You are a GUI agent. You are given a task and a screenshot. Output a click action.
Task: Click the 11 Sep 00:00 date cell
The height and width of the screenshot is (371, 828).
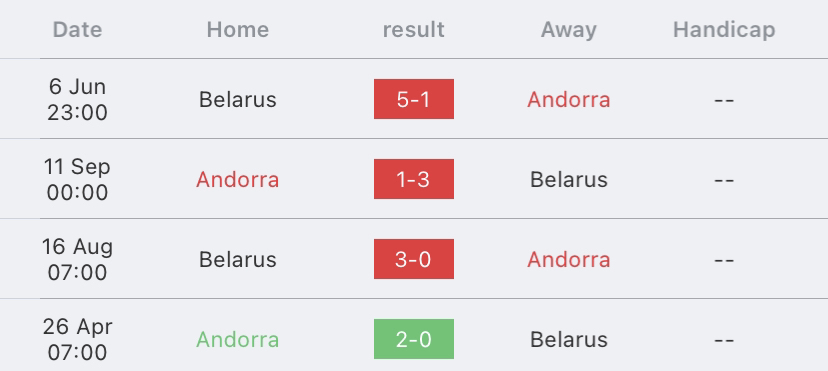[78, 179]
